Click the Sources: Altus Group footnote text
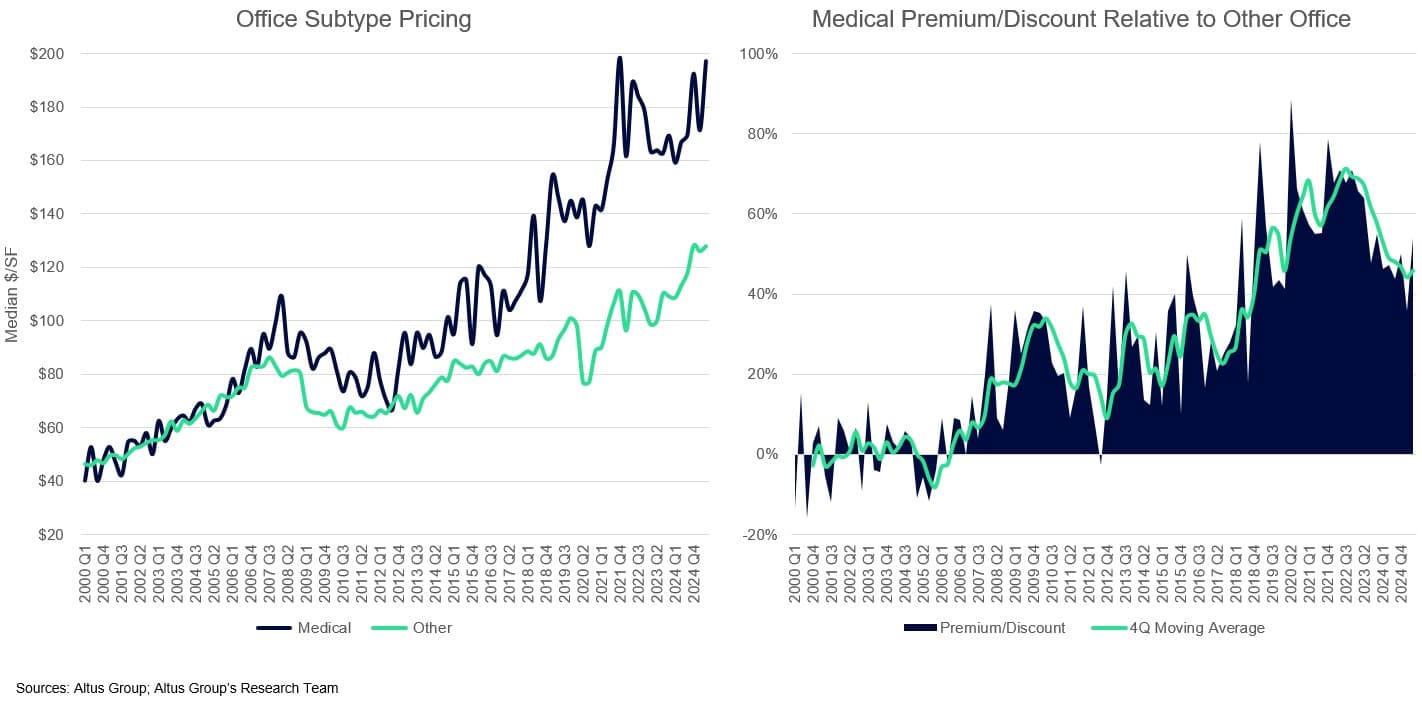 point(177,688)
